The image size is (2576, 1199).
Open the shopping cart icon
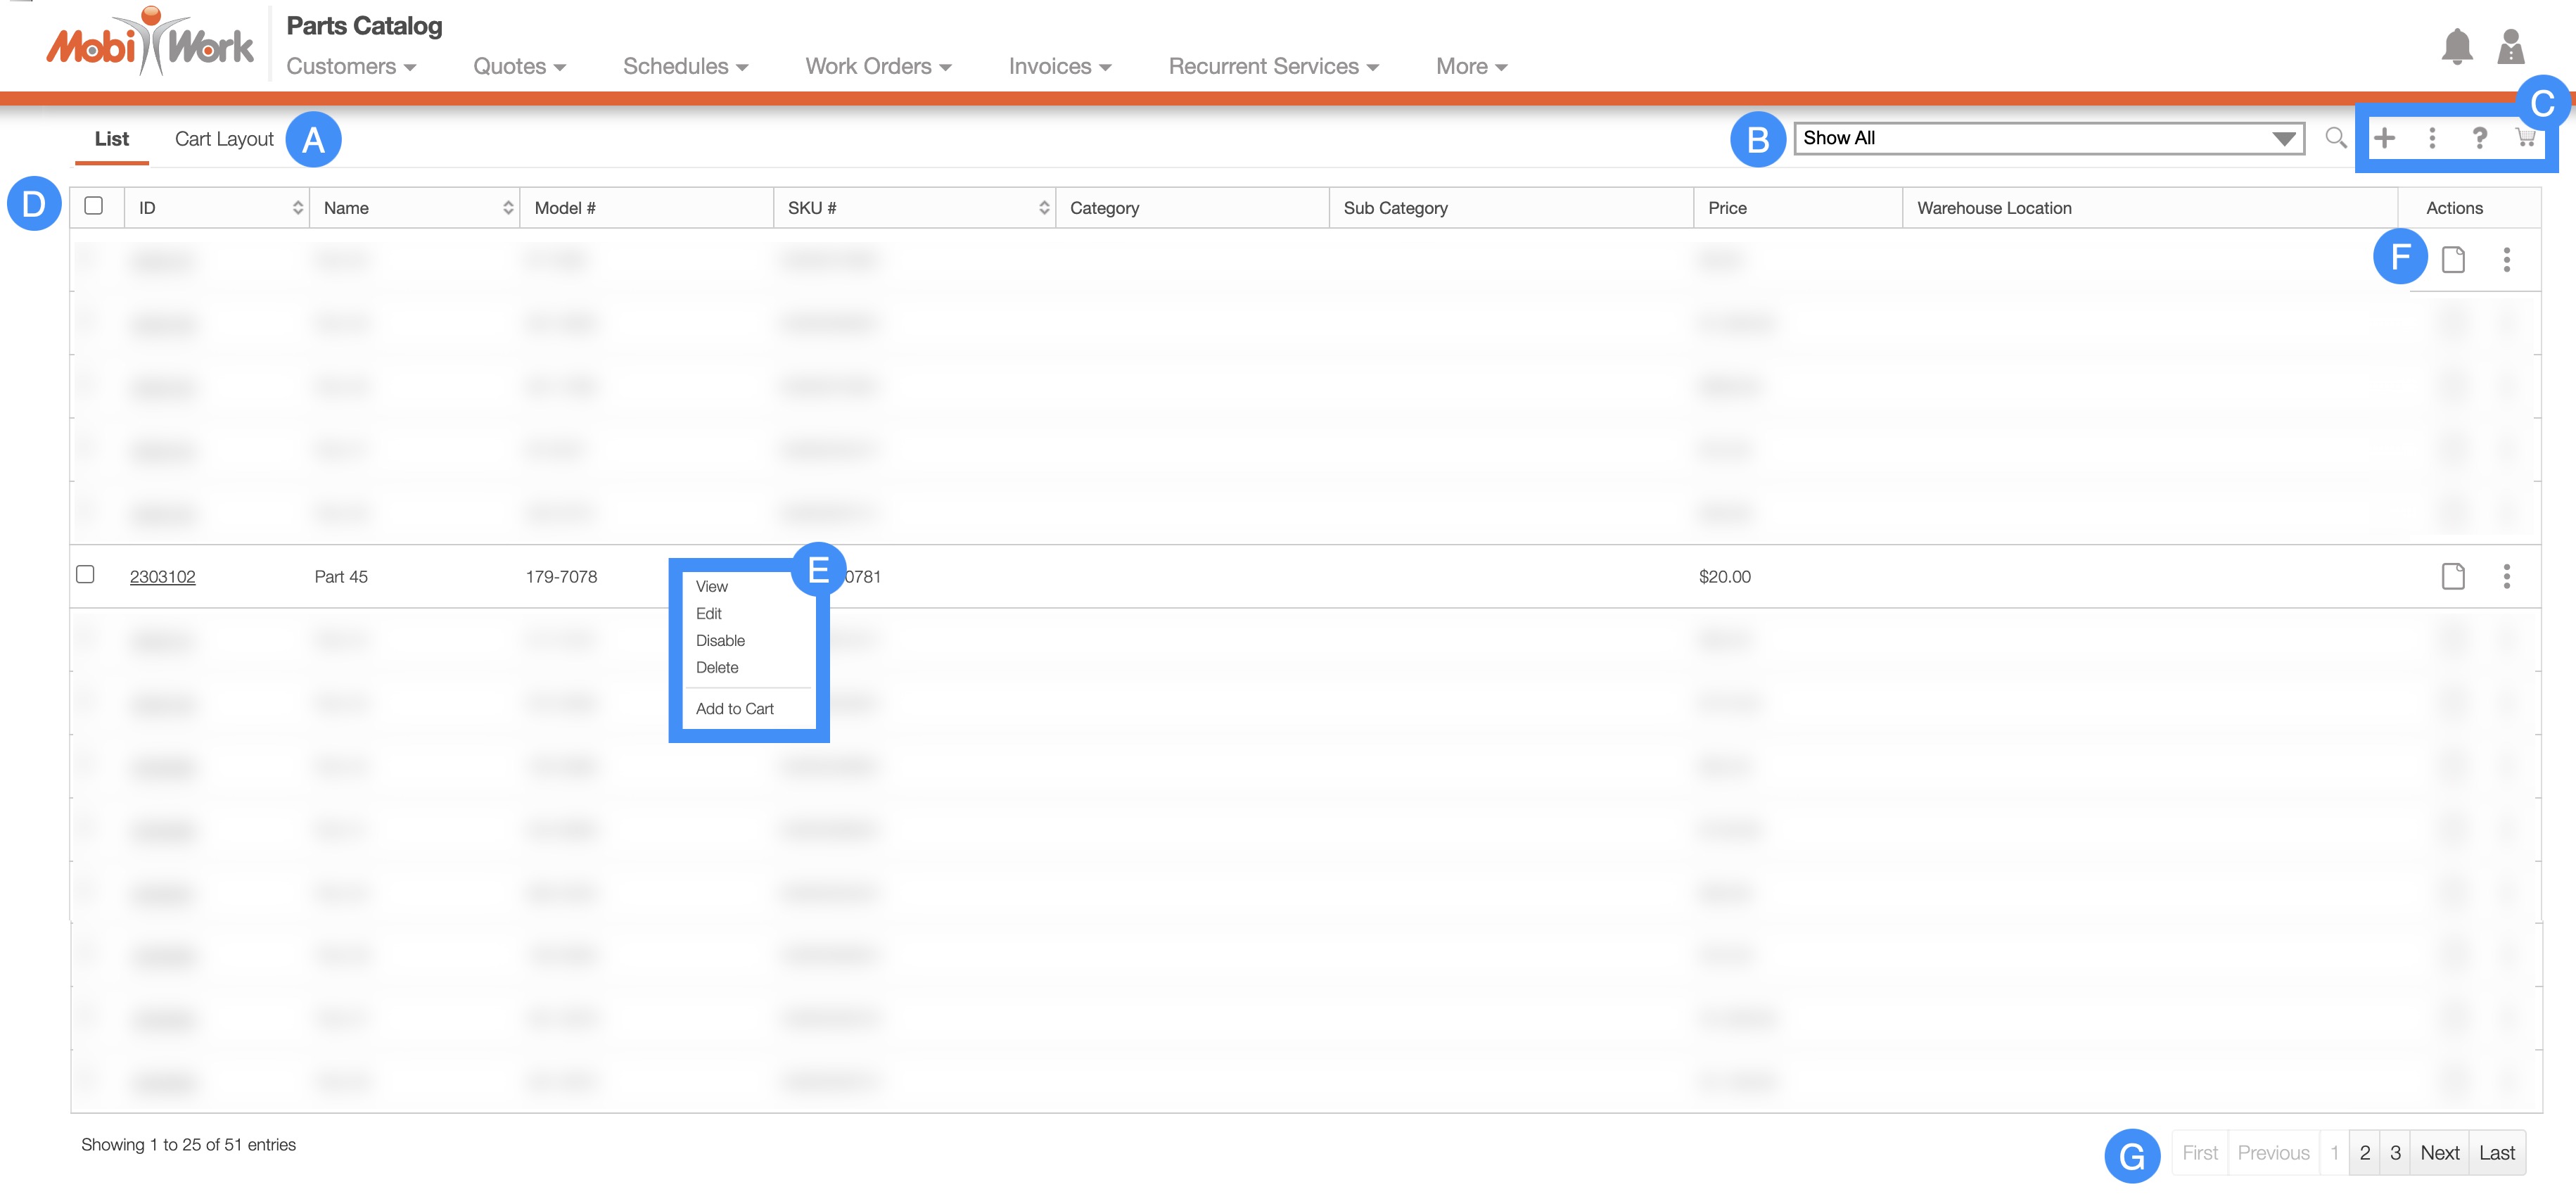(x=2525, y=138)
